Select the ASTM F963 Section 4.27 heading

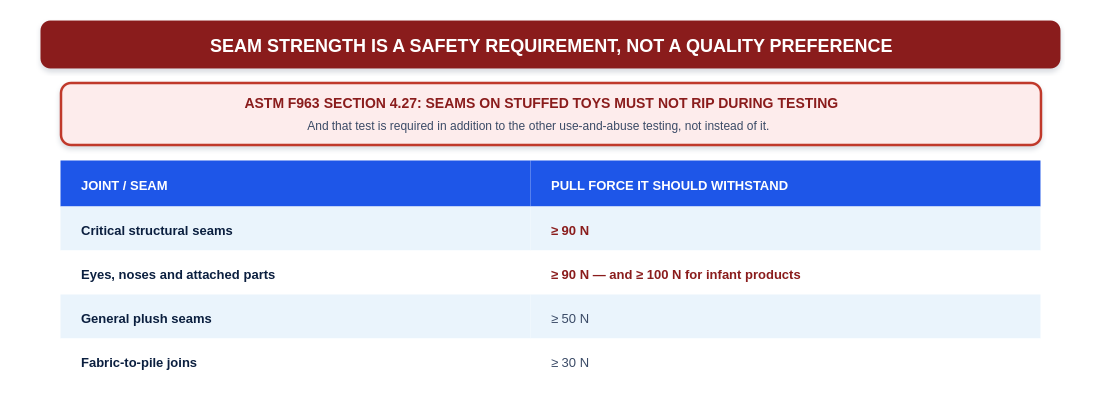click(x=541, y=103)
